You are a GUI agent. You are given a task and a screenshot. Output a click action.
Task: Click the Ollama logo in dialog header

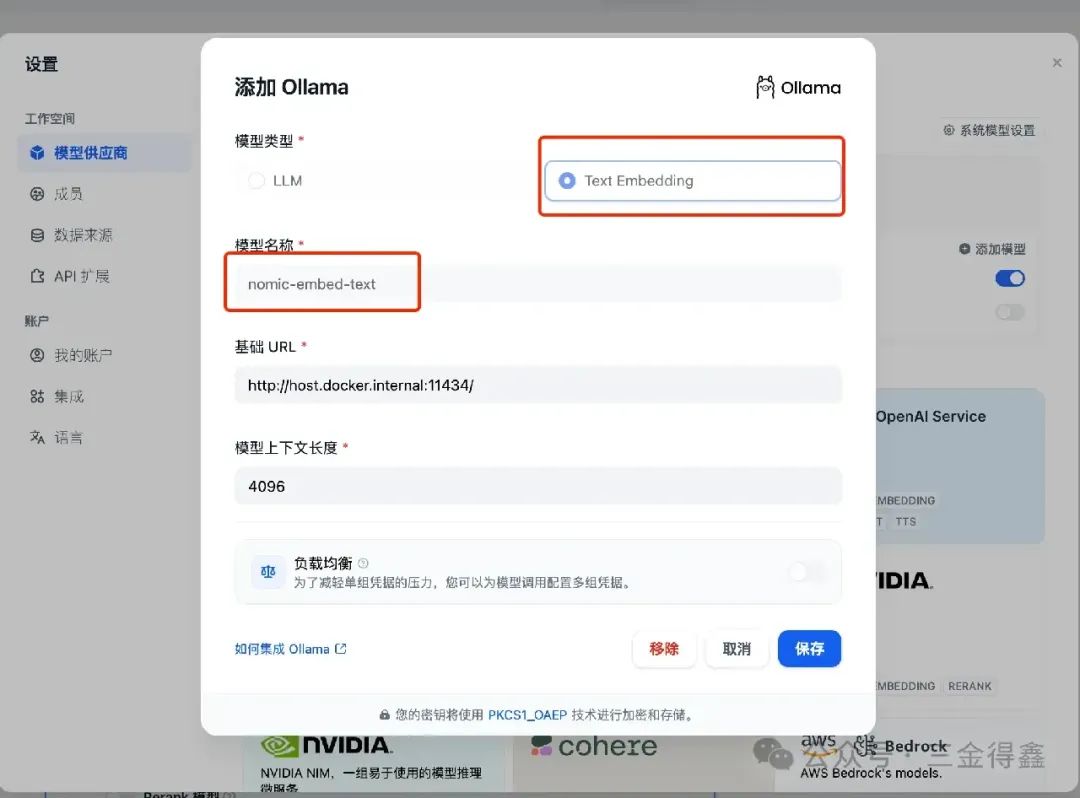764,87
